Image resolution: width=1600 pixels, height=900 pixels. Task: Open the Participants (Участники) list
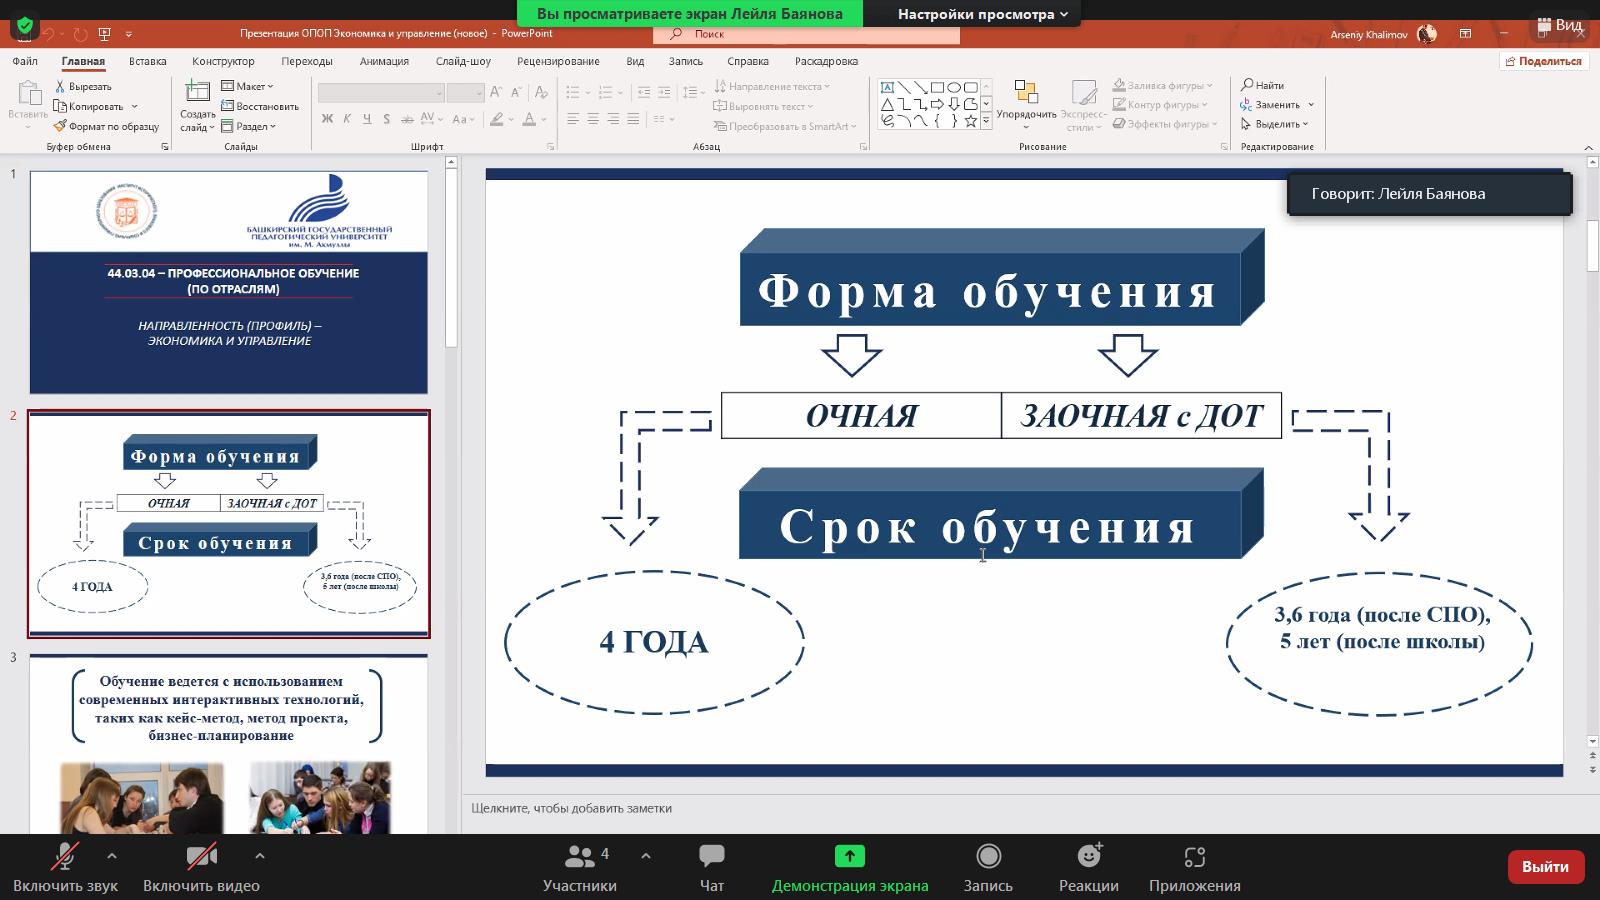pos(580,857)
